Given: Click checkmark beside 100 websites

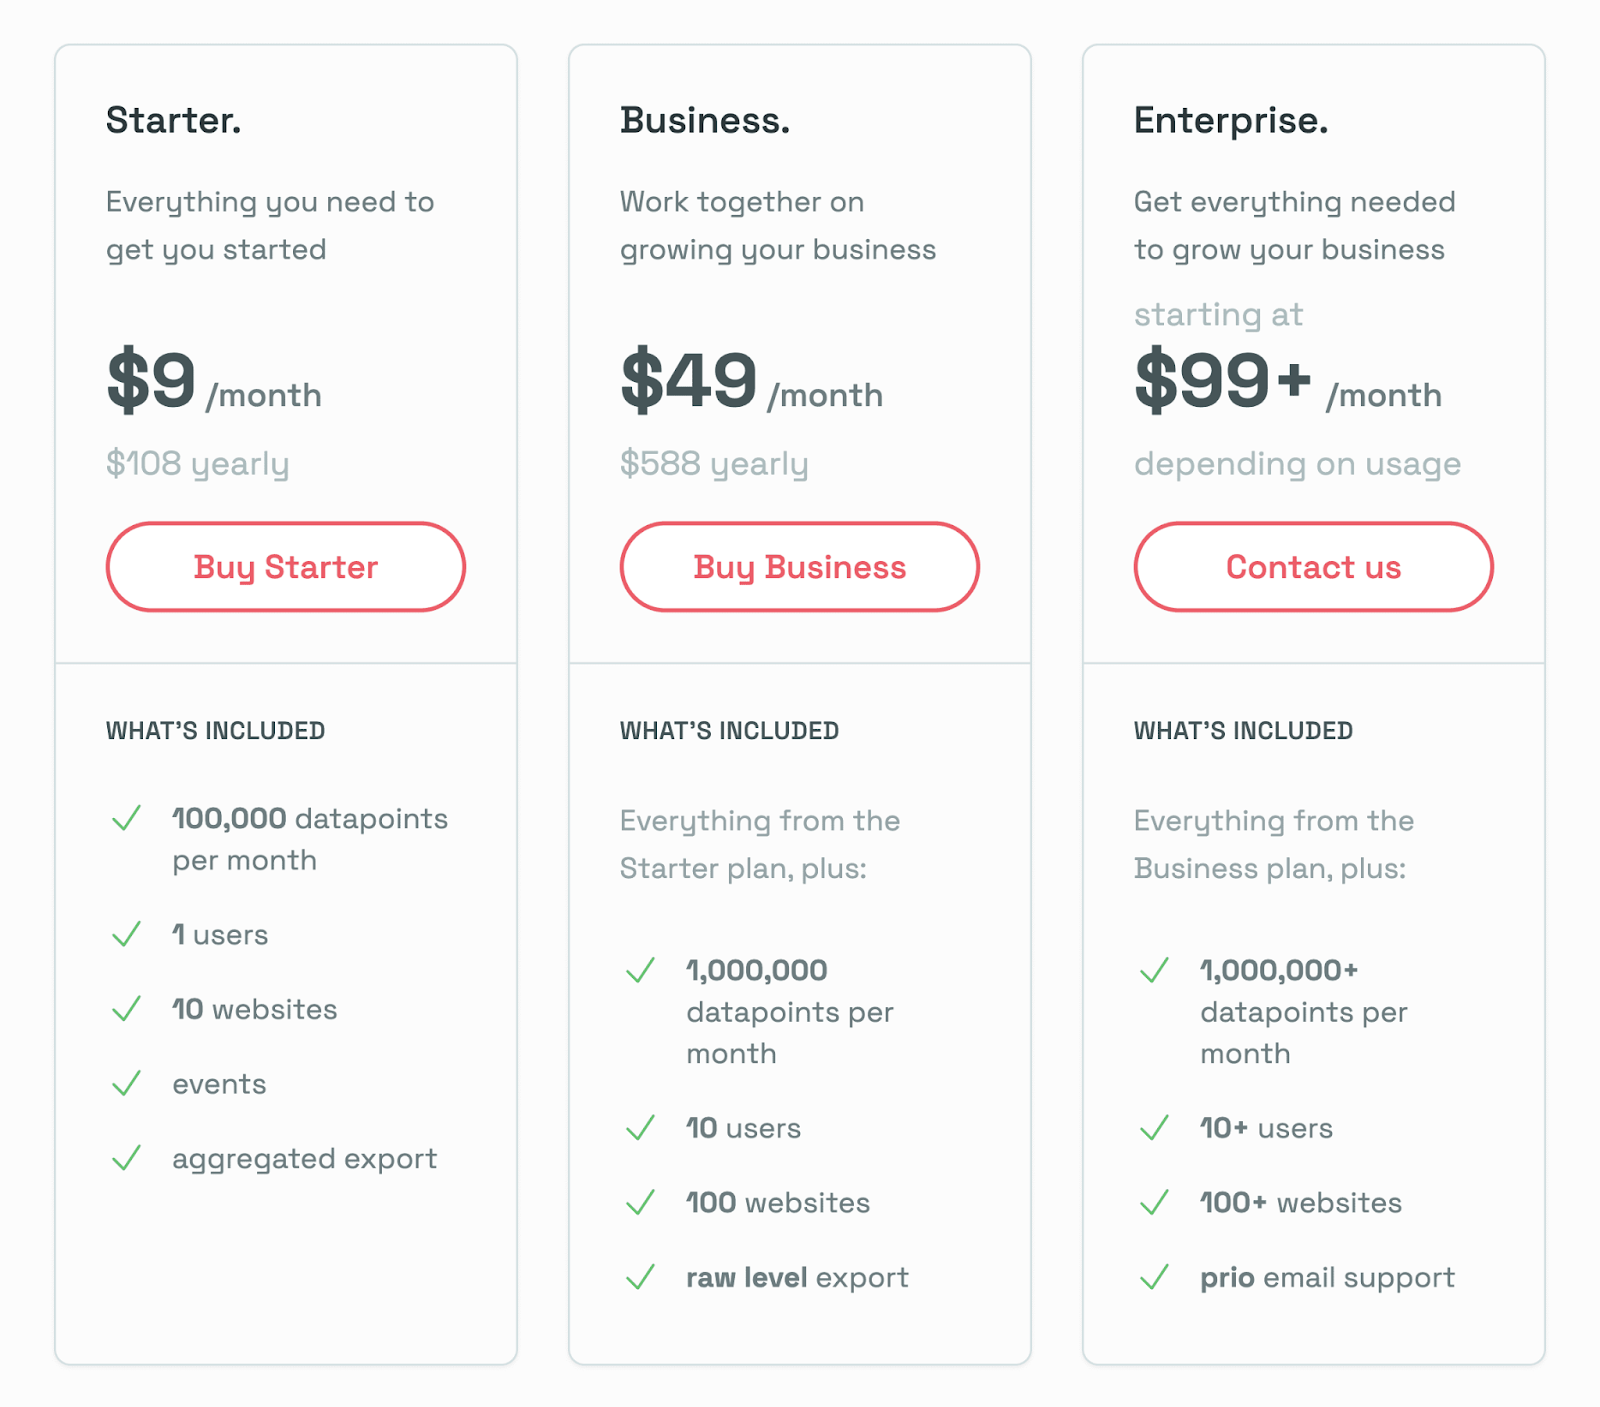Looking at the screenshot, I should pos(641,1202).
